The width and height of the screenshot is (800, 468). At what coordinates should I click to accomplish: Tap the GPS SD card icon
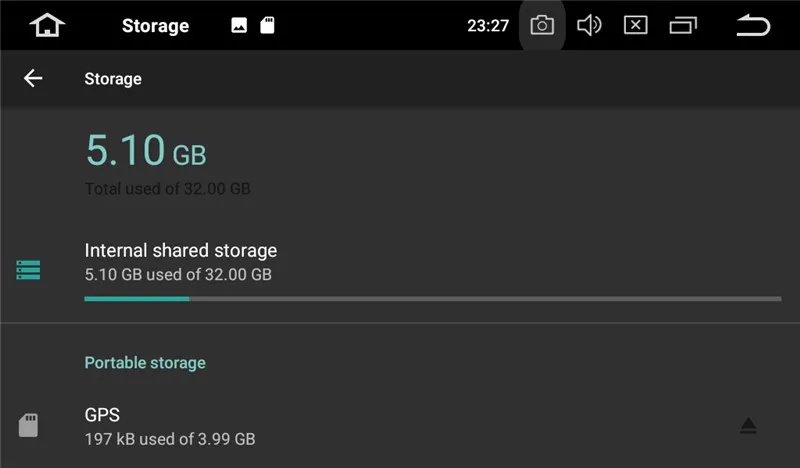28,426
